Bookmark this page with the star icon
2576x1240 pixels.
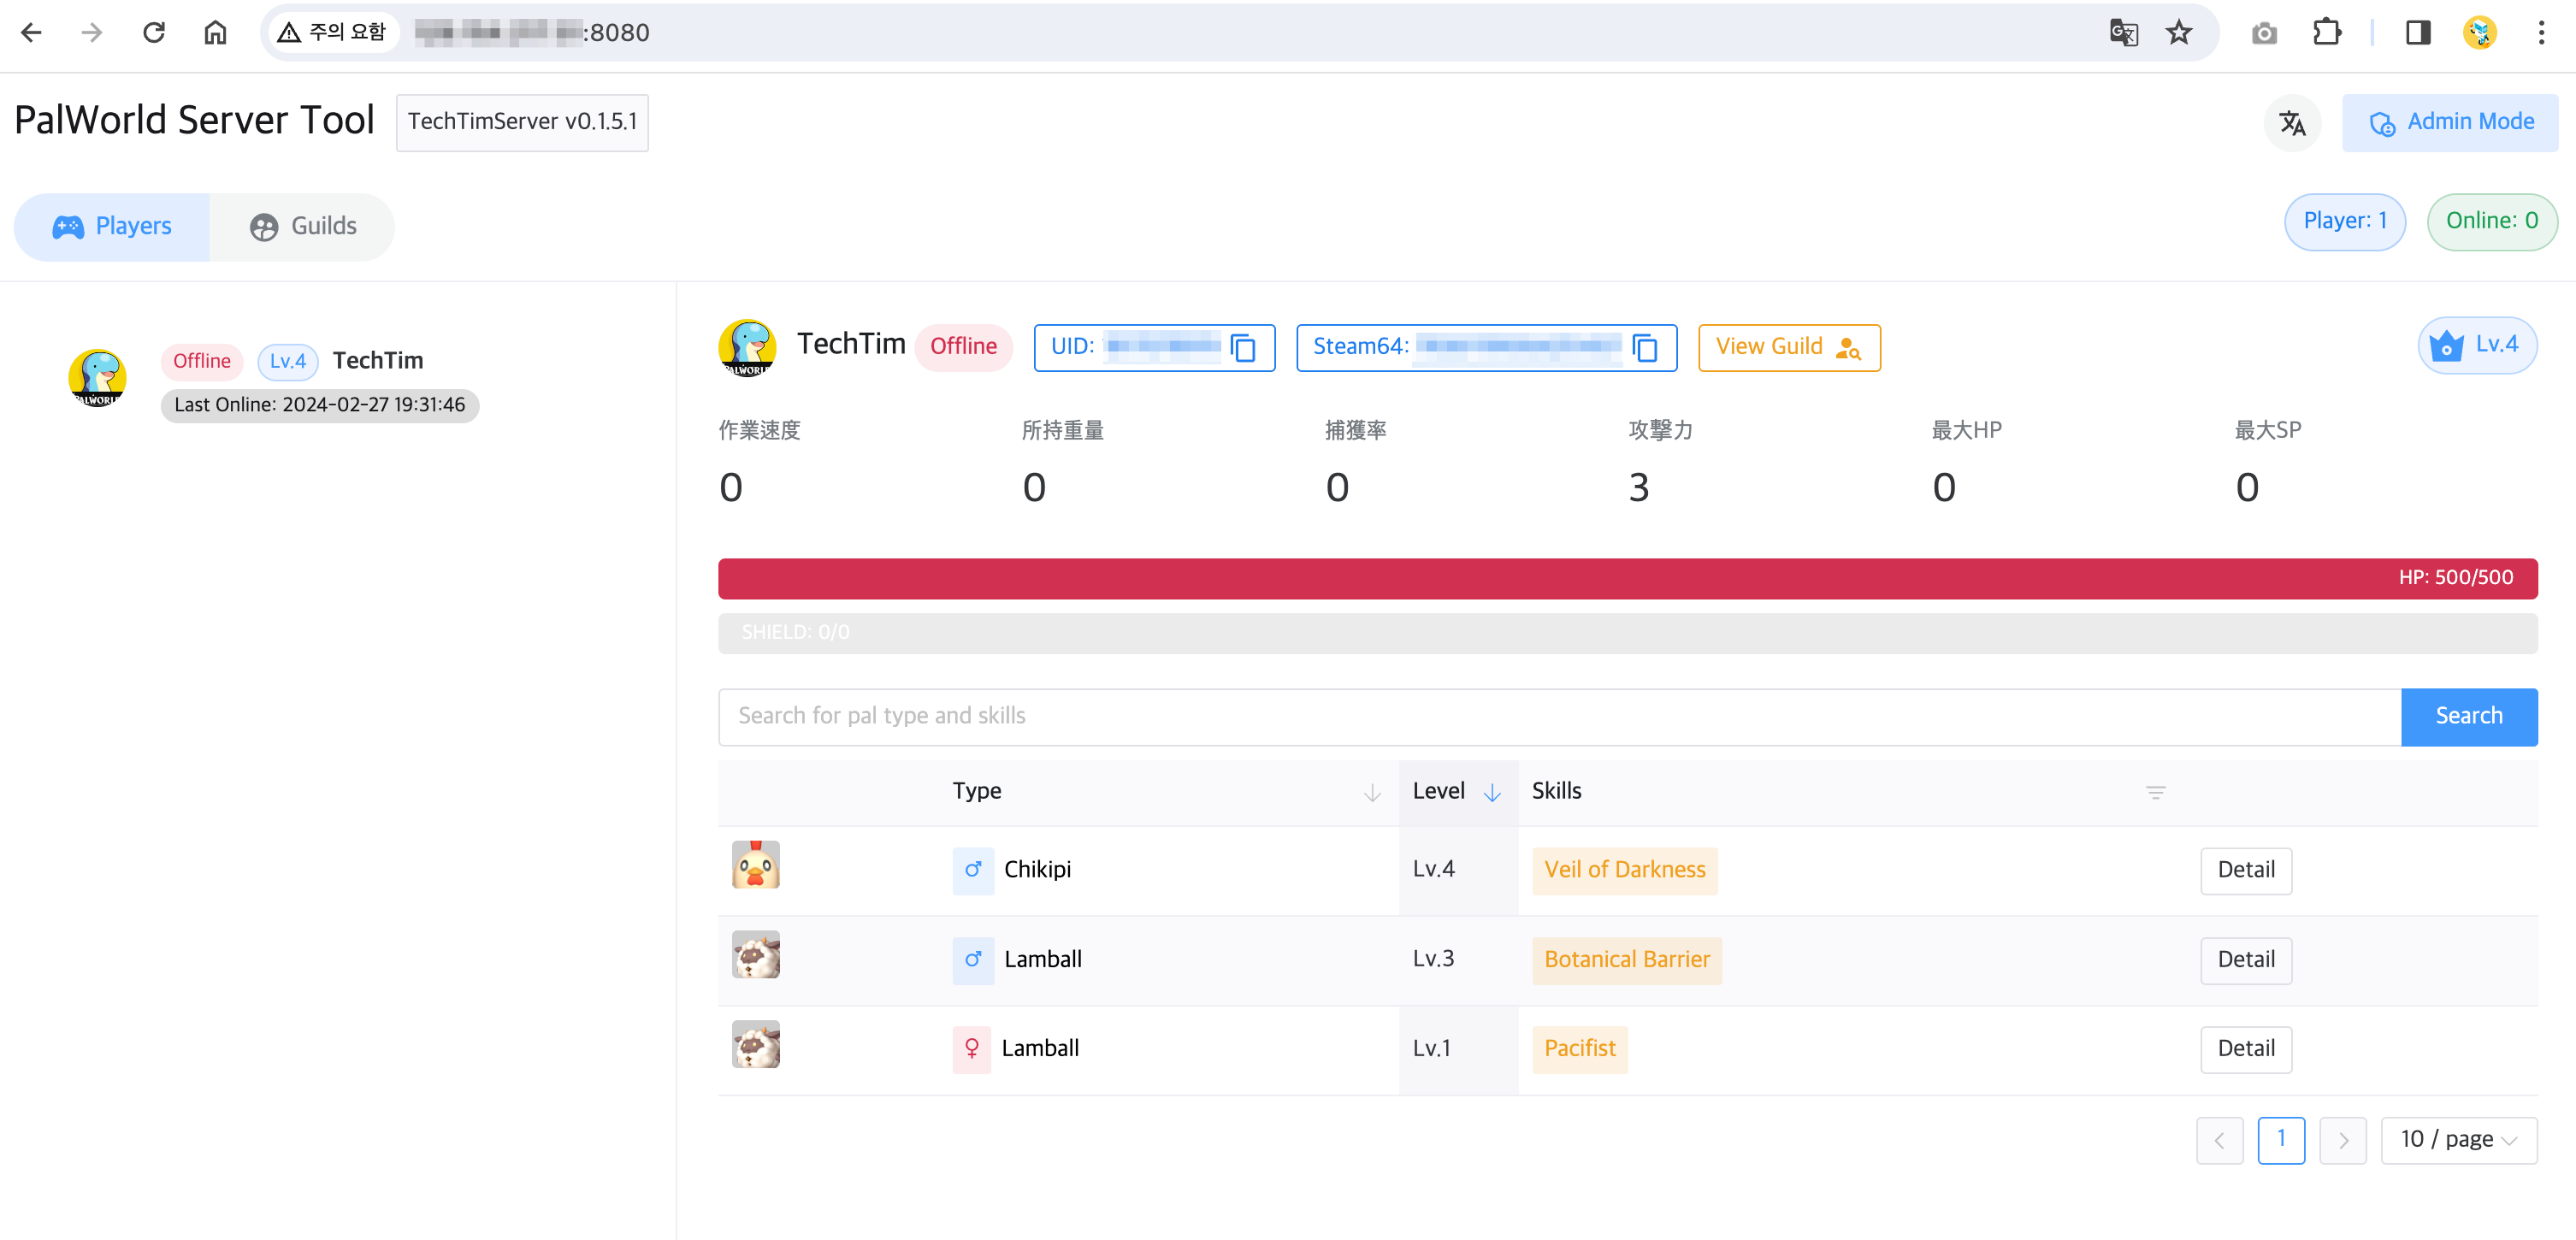point(2179,33)
